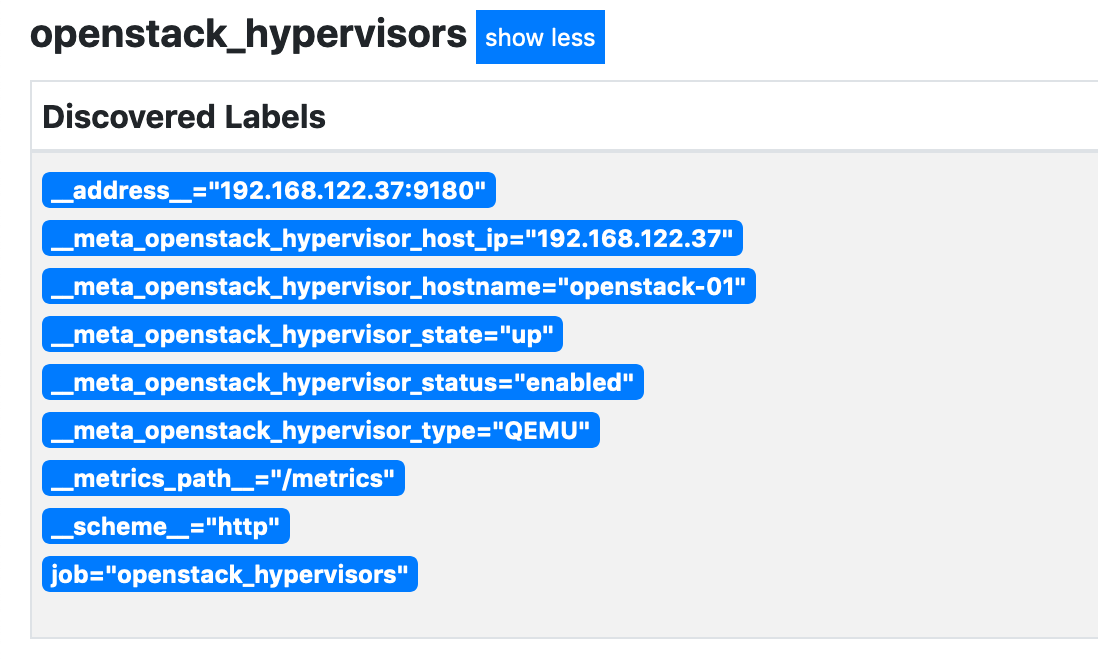1098x660 pixels.
Task: Click the badge showing host IP 192.168.122.37
Action: click(391, 238)
